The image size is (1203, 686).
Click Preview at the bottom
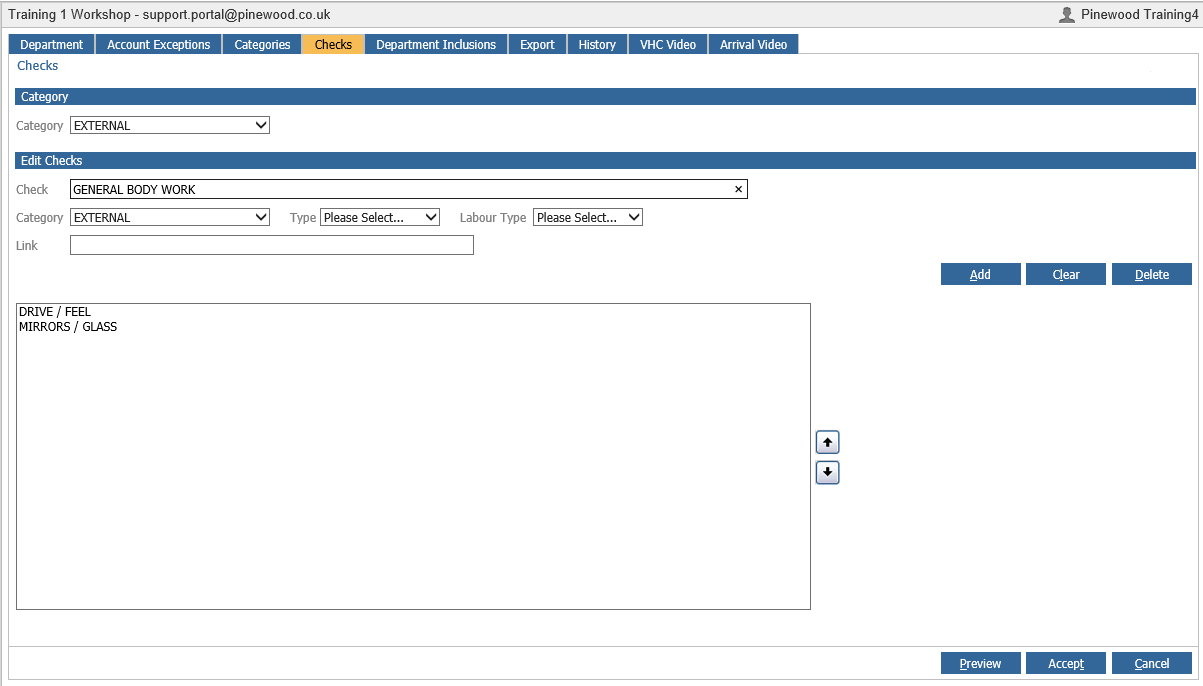980,663
